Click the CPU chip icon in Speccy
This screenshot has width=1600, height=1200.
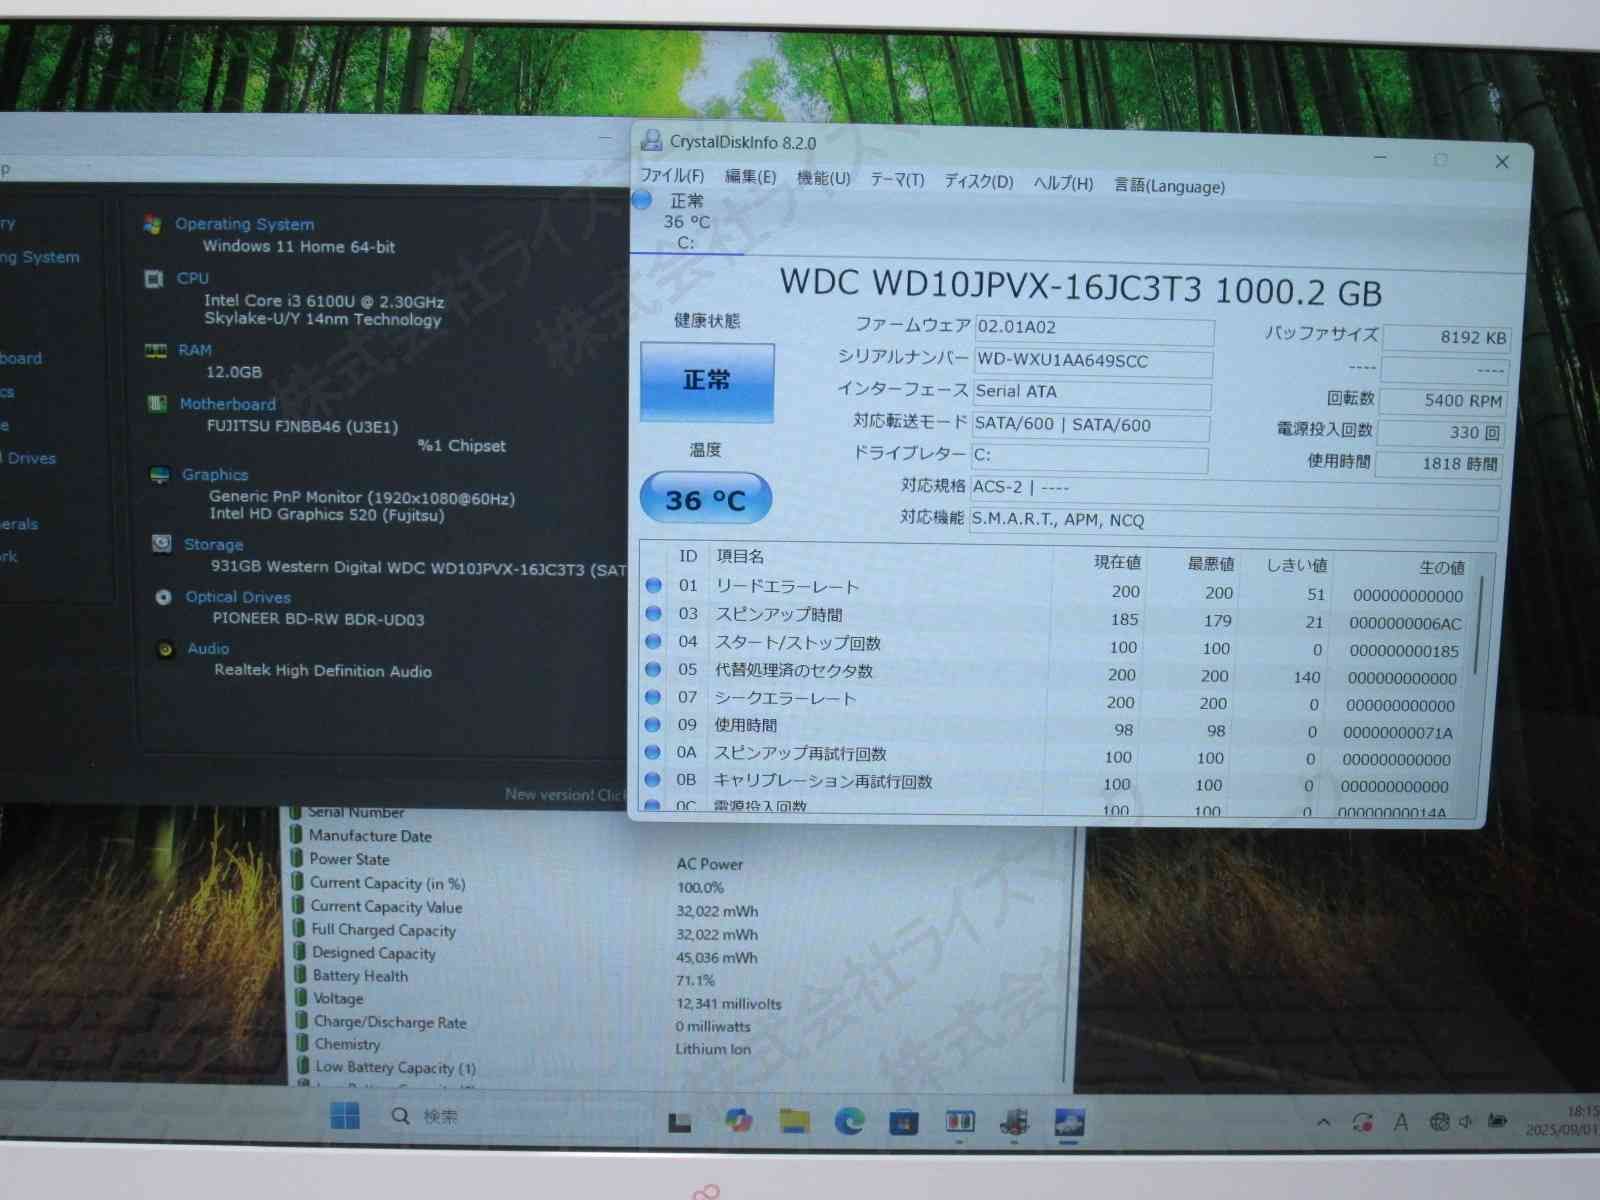[x=154, y=278]
